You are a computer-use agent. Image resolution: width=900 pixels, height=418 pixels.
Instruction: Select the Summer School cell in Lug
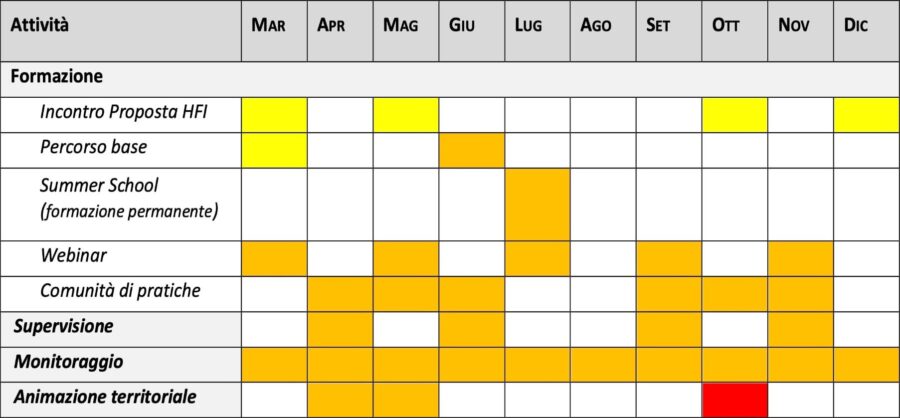(538, 204)
